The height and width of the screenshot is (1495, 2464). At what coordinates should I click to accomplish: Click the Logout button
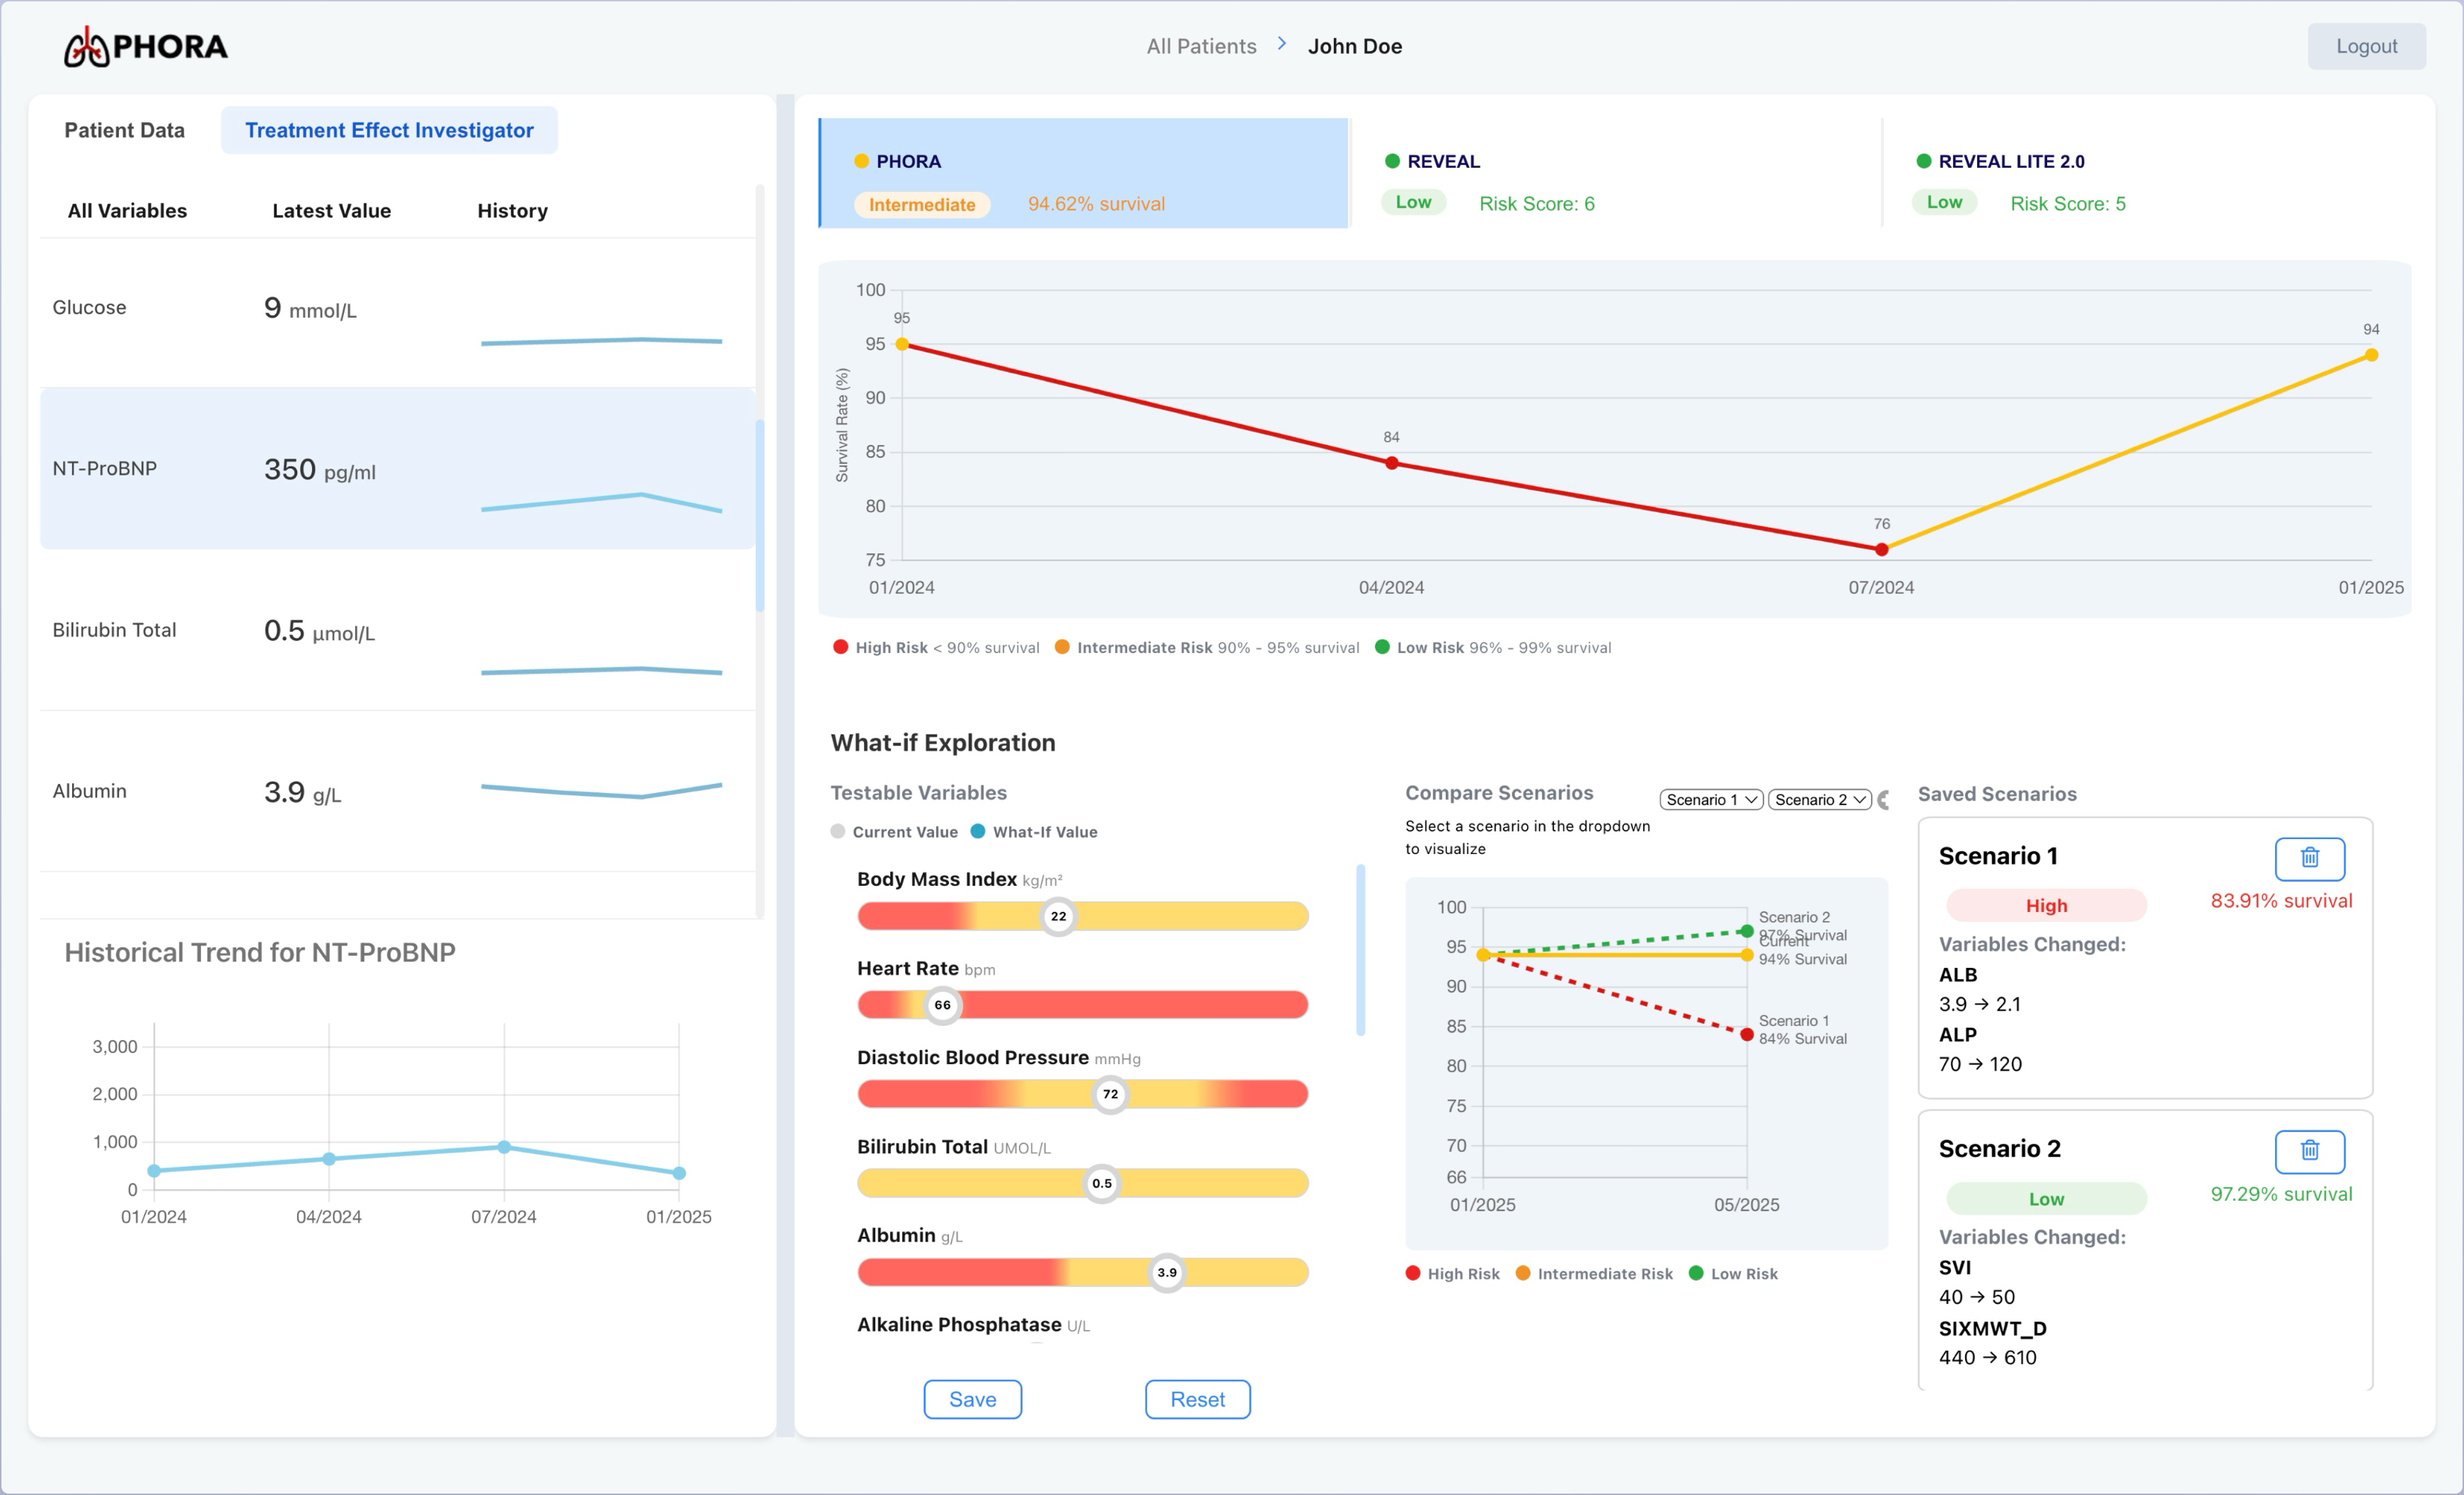tap(2366, 46)
